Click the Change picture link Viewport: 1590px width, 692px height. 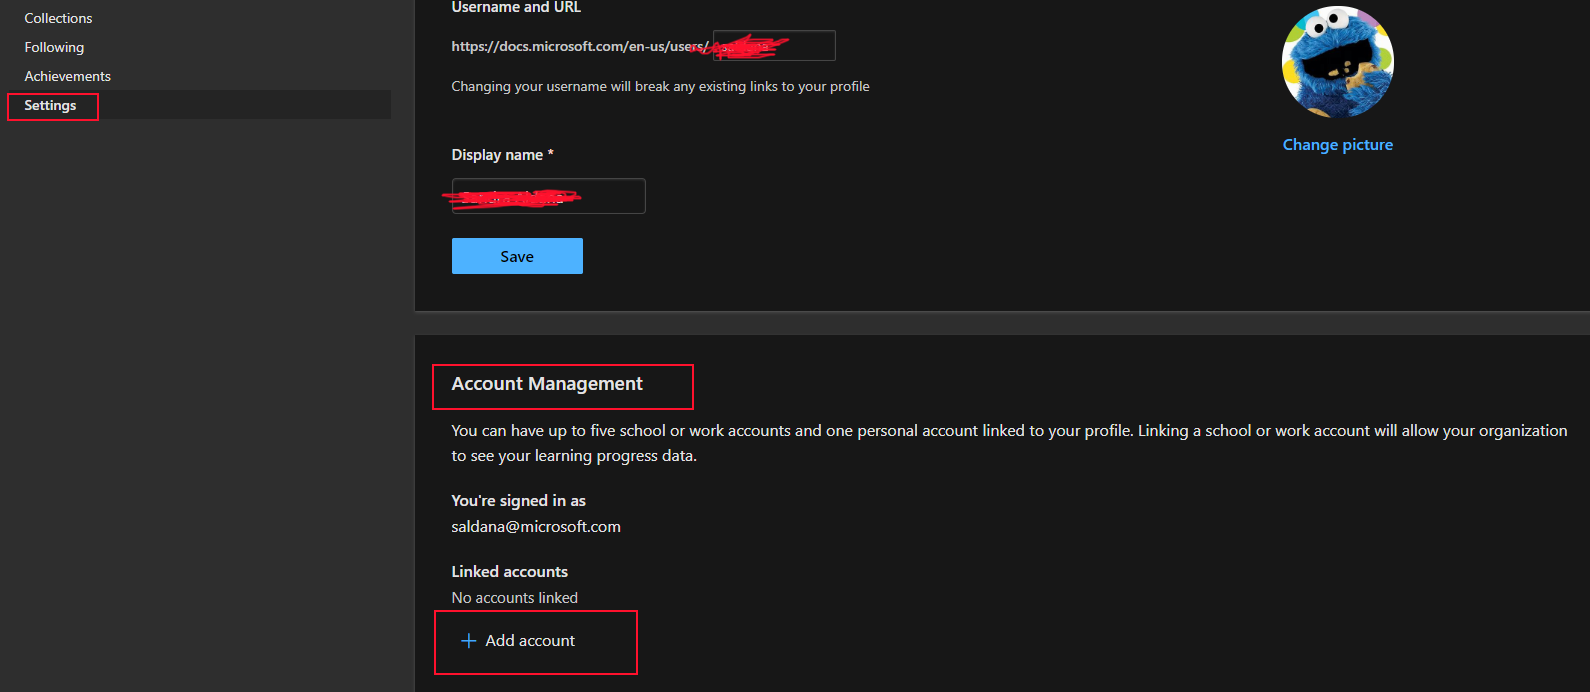coord(1337,145)
